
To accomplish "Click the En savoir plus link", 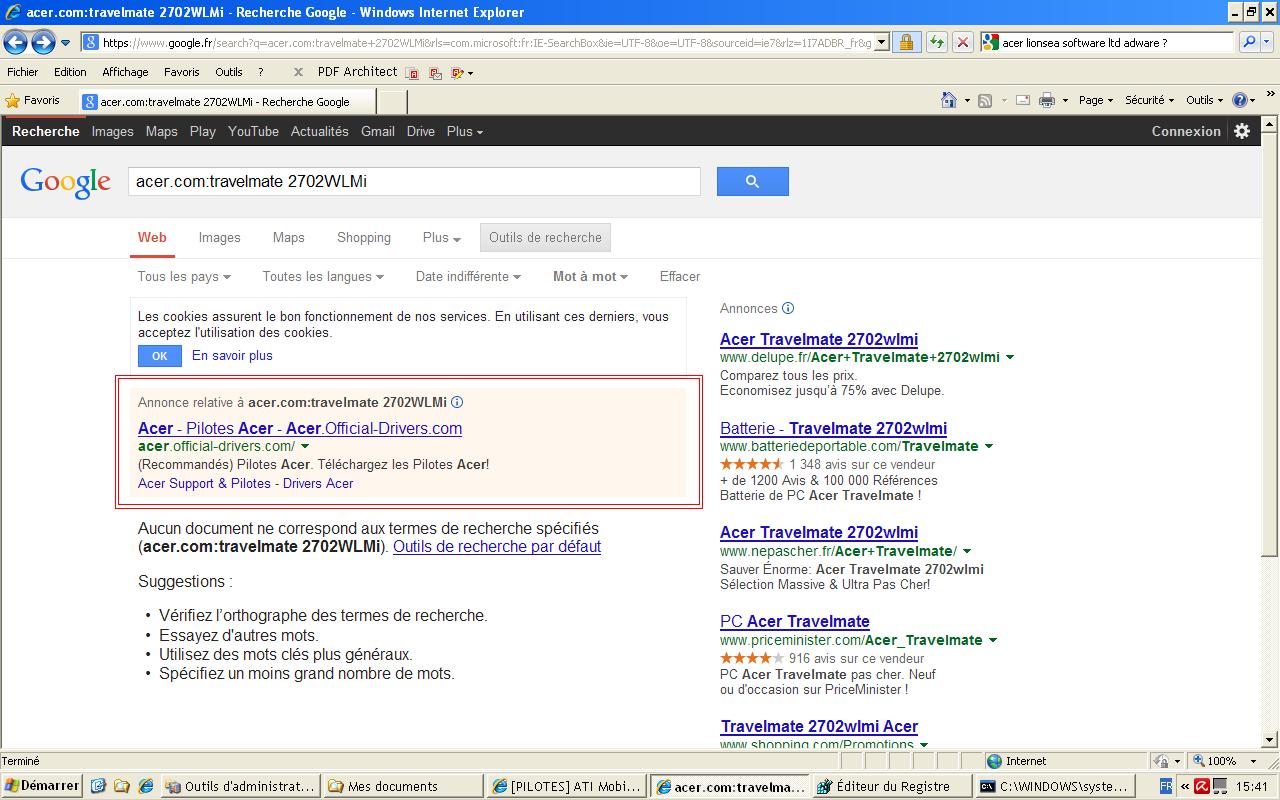I will (x=232, y=355).
